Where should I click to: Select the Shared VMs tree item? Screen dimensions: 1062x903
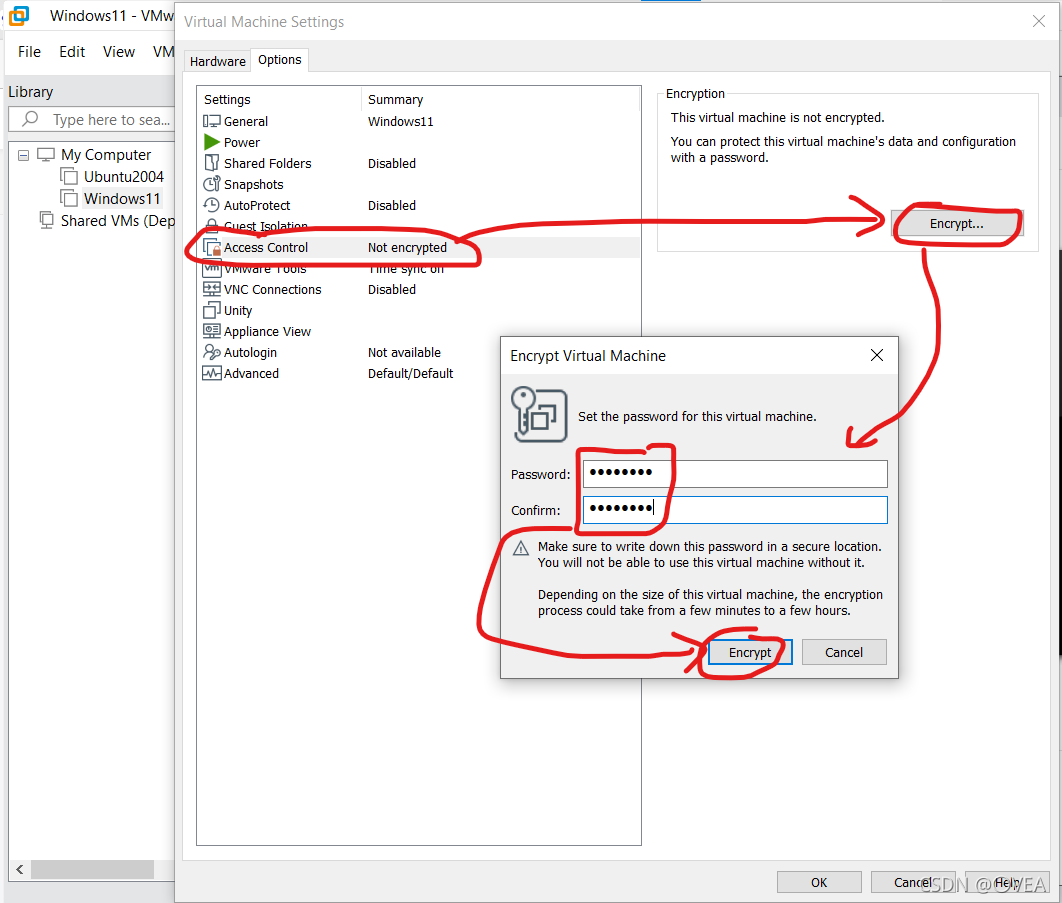click(117, 221)
